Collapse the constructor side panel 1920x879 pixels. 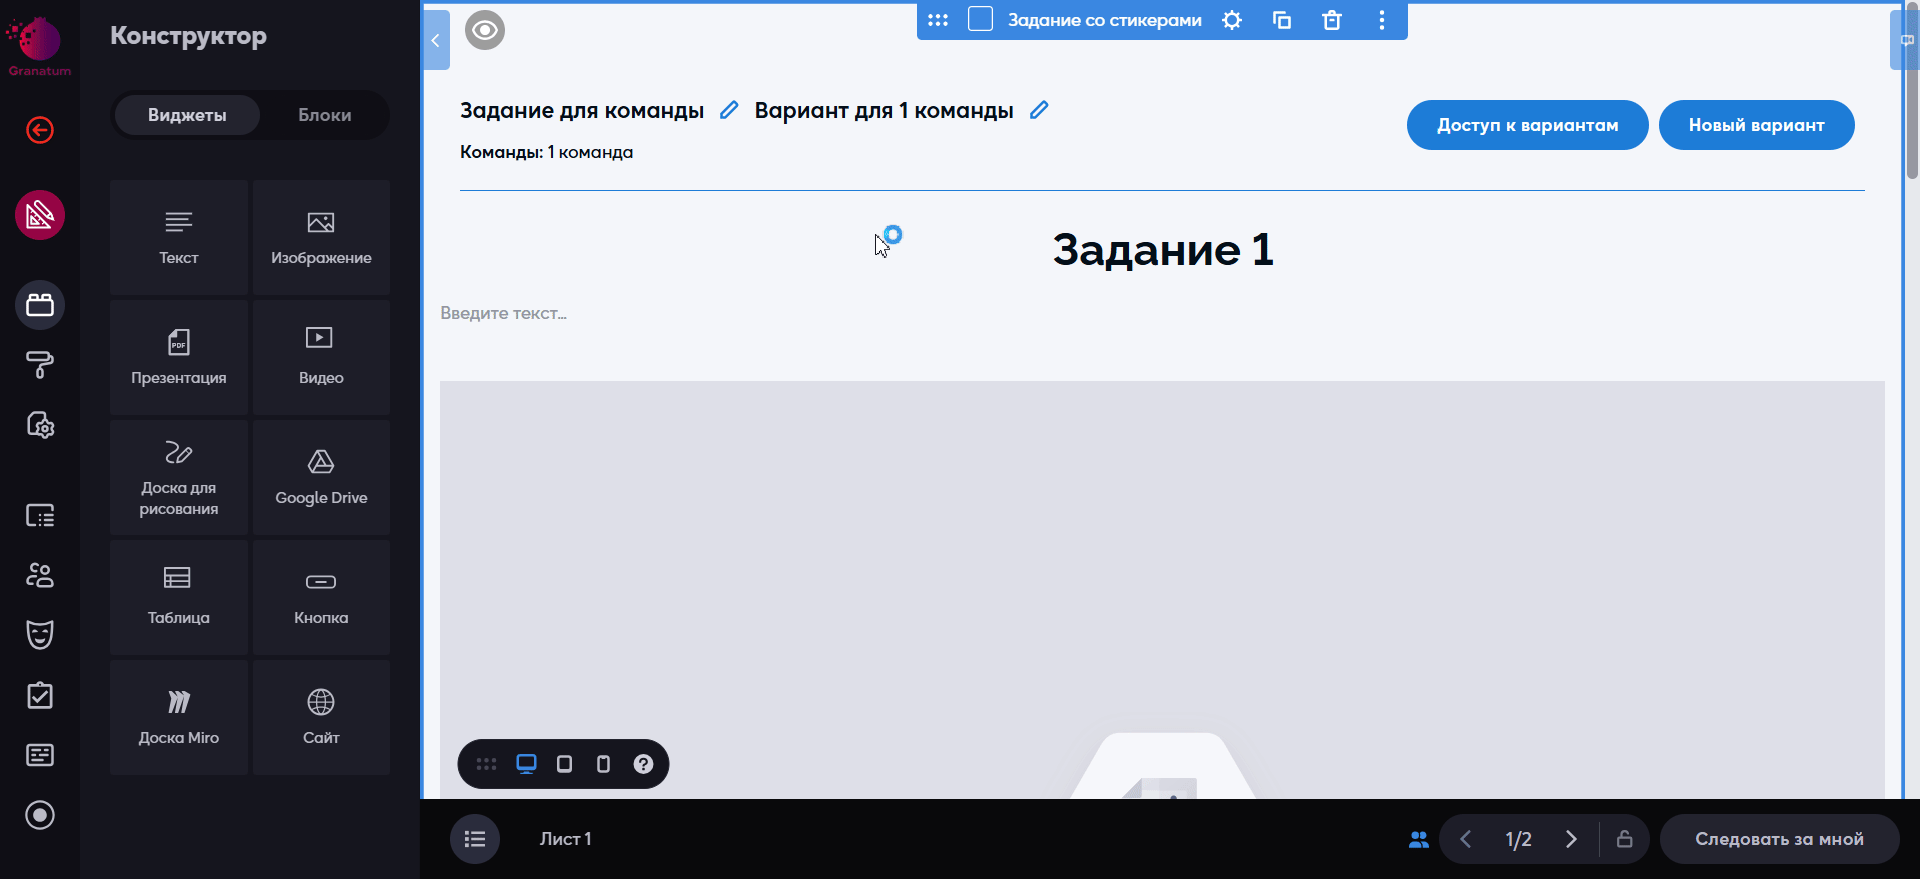pos(436,40)
